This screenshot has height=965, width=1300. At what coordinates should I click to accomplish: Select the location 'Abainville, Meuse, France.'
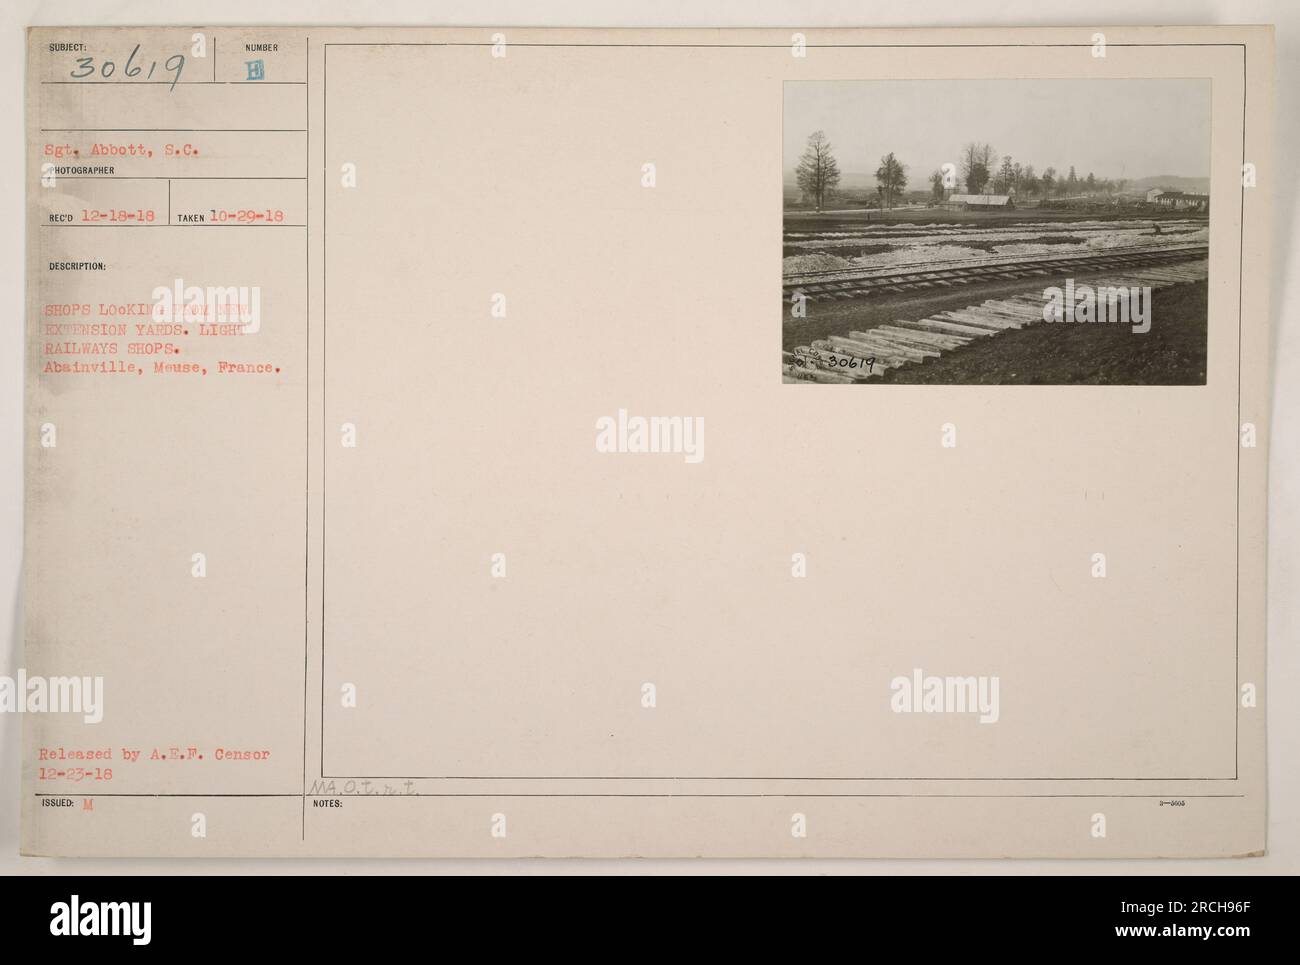coord(162,368)
